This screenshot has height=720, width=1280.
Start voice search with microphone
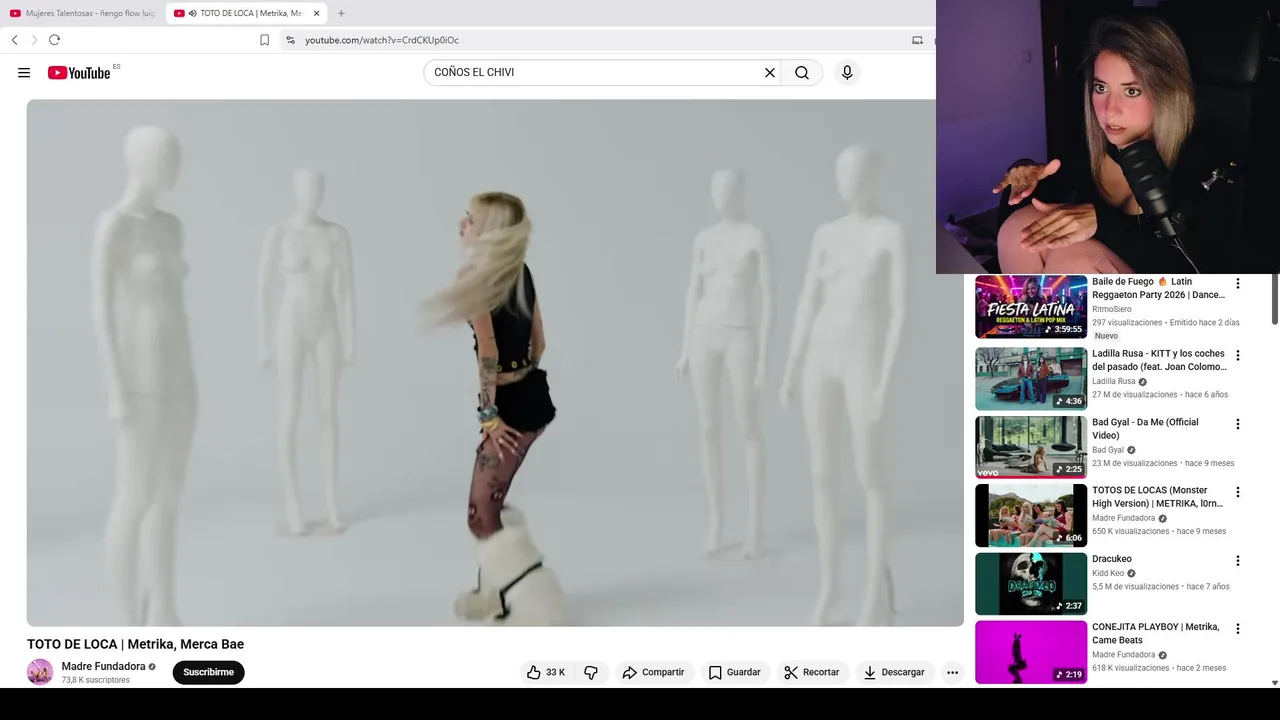[x=847, y=72]
